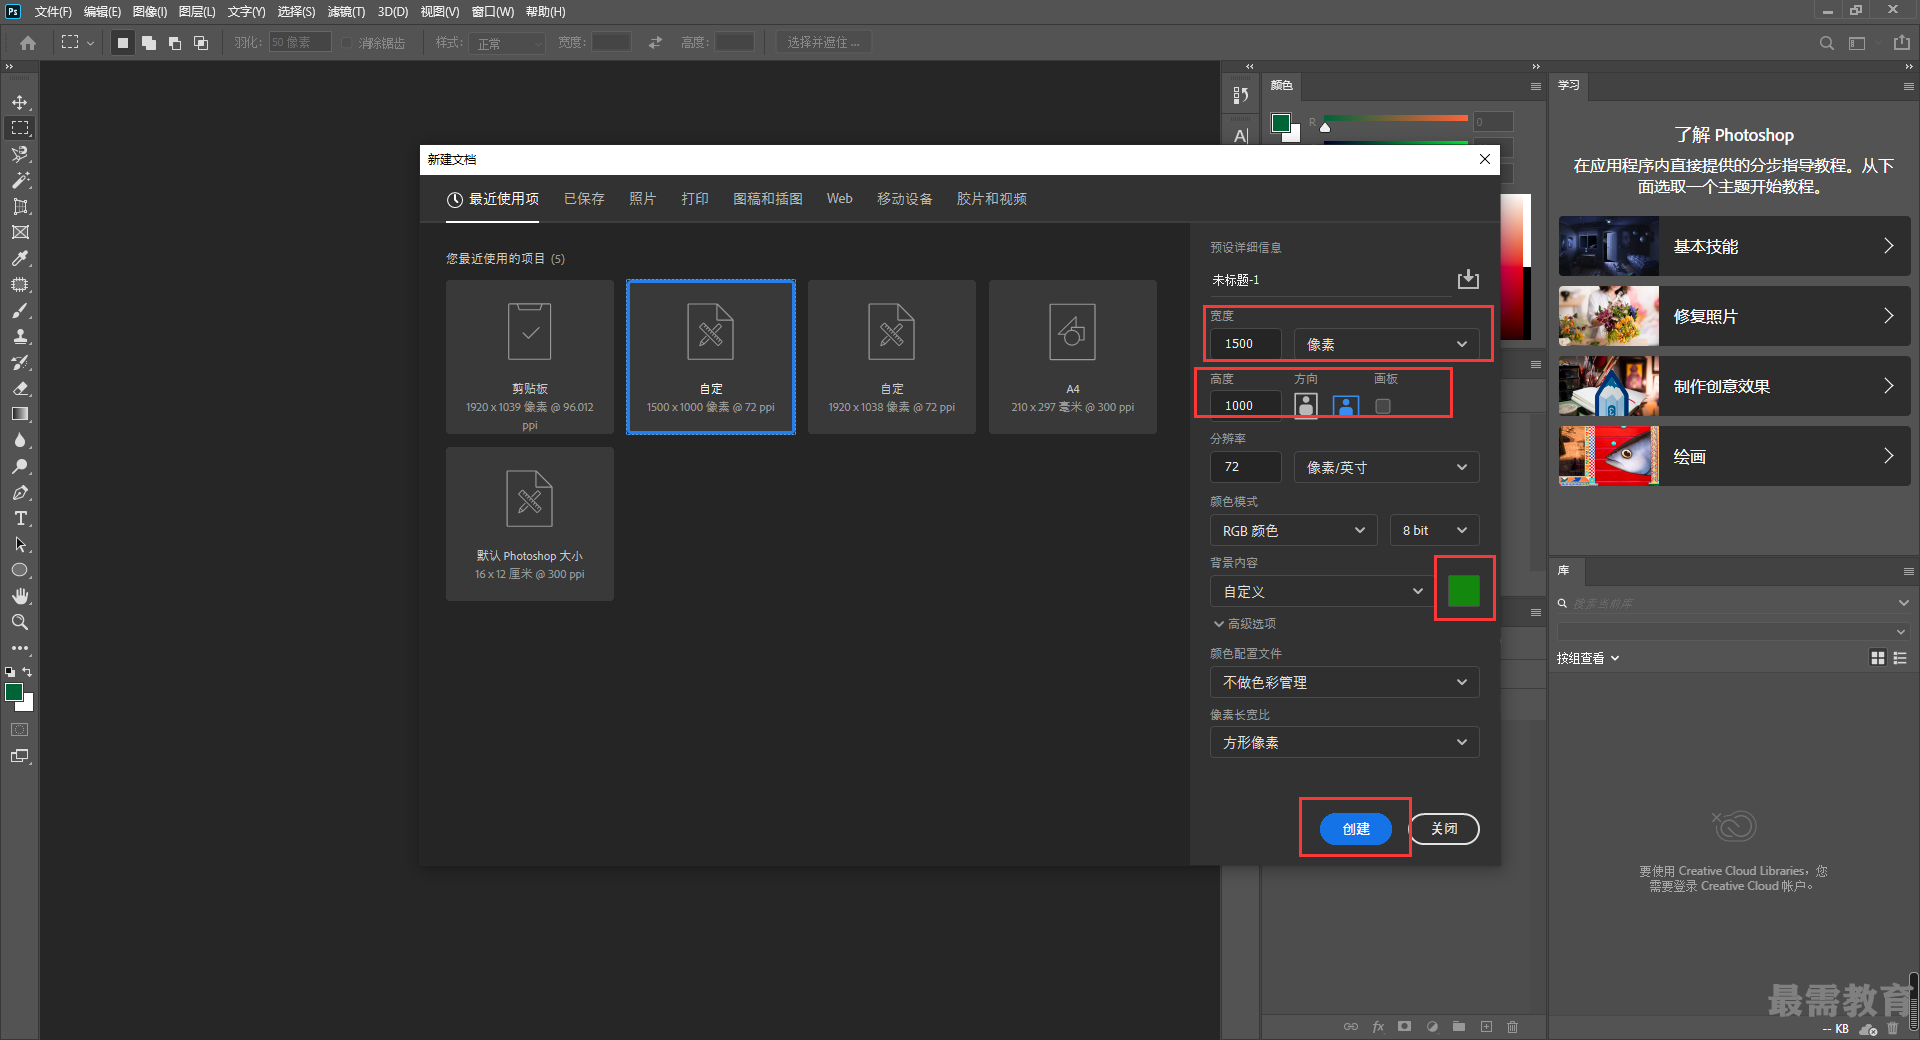Open 基本技能 tutorial
Image resolution: width=1920 pixels, height=1040 pixels.
1734,246
